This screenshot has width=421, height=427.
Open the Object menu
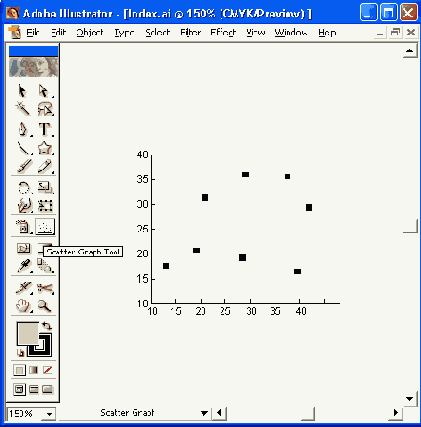click(x=90, y=32)
